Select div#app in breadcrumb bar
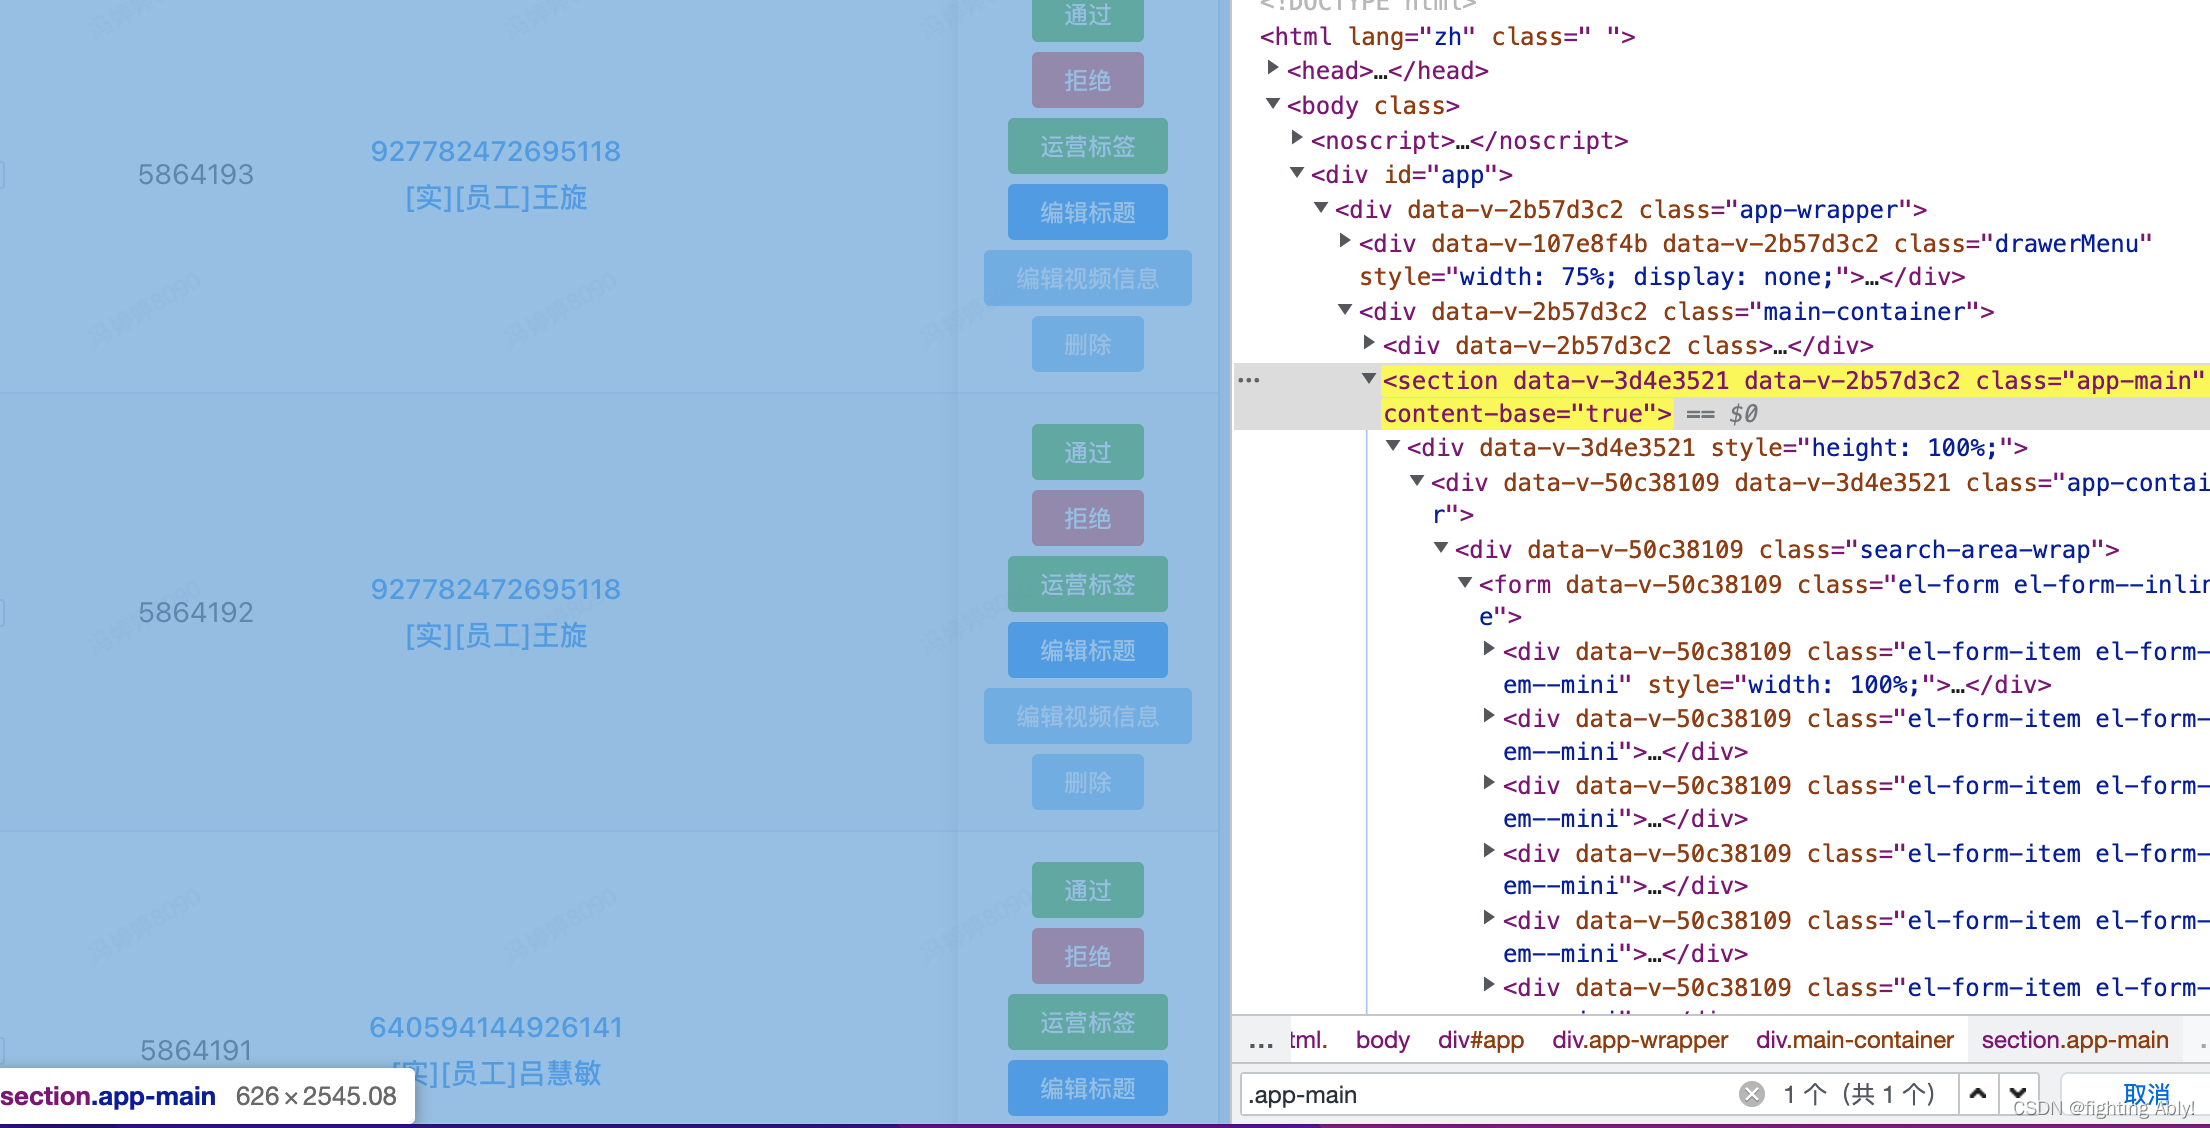Screen dimensions: 2210x1128 pyautogui.click(x=1481, y=1040)
